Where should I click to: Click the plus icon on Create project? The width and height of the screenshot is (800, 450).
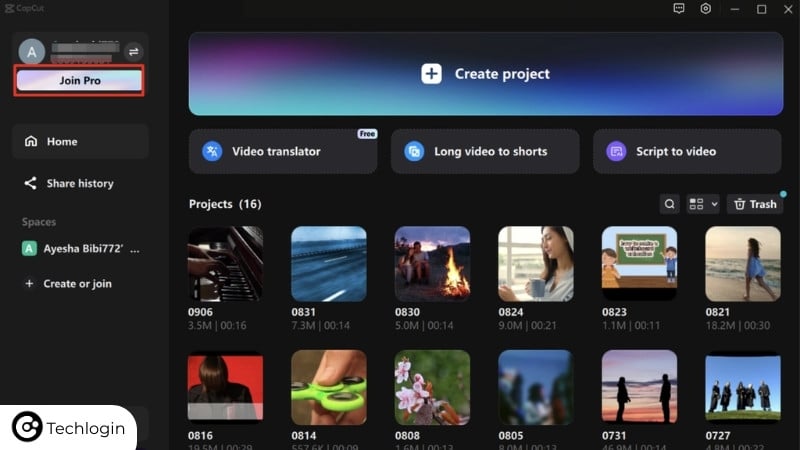[x=431, y=74]
